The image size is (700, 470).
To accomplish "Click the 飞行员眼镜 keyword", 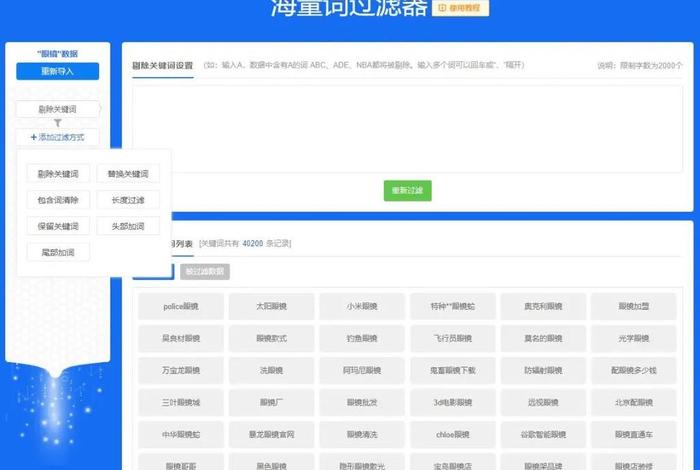I will (x=453, y=338).
